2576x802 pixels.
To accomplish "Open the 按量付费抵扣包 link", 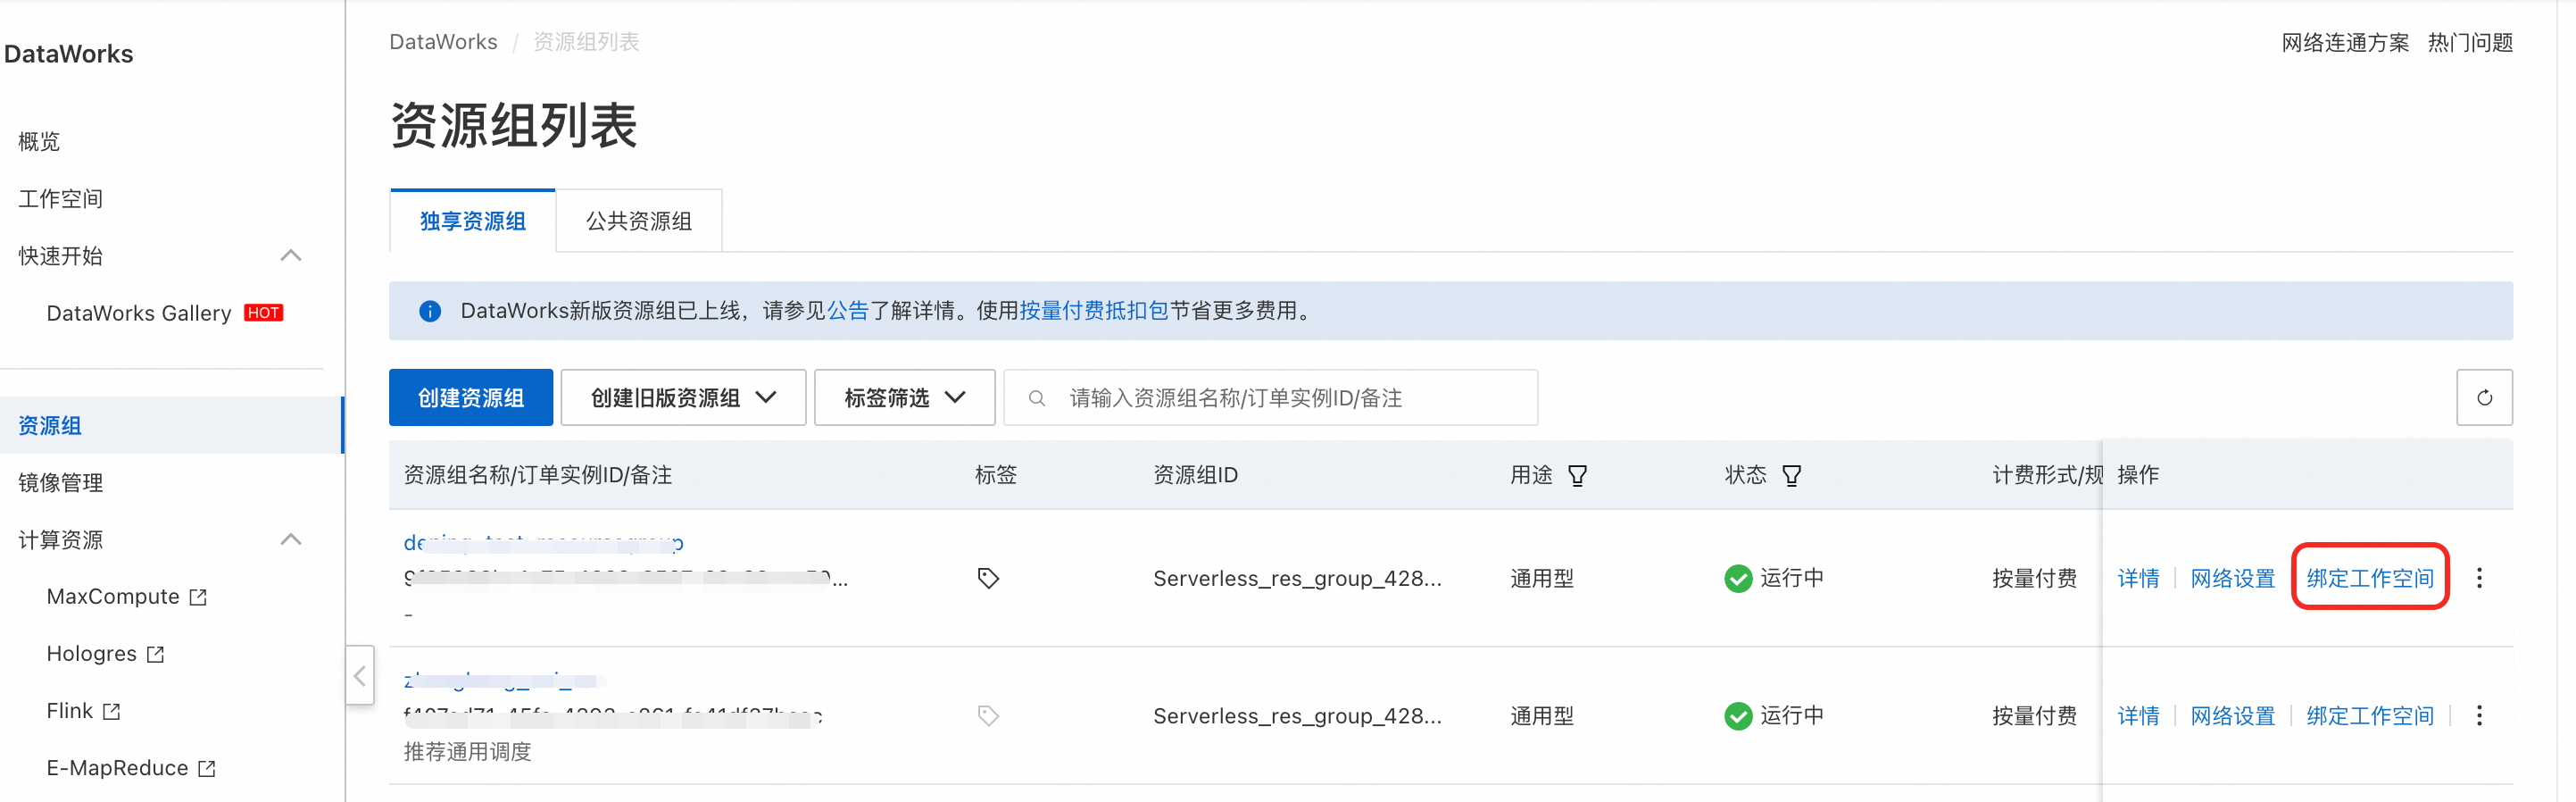I will tap(1094, 311).
